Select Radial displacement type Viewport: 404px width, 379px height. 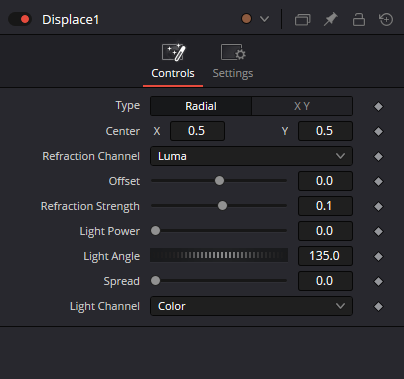coord(201,106)
